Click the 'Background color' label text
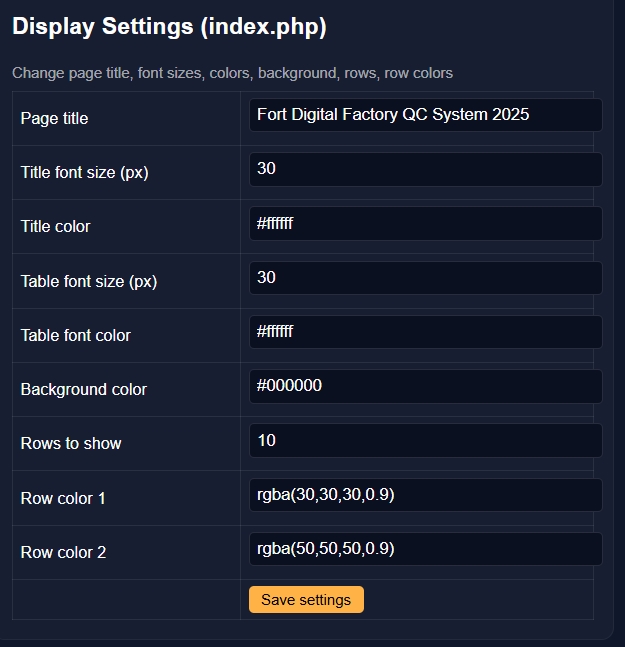 pos(83,390)
